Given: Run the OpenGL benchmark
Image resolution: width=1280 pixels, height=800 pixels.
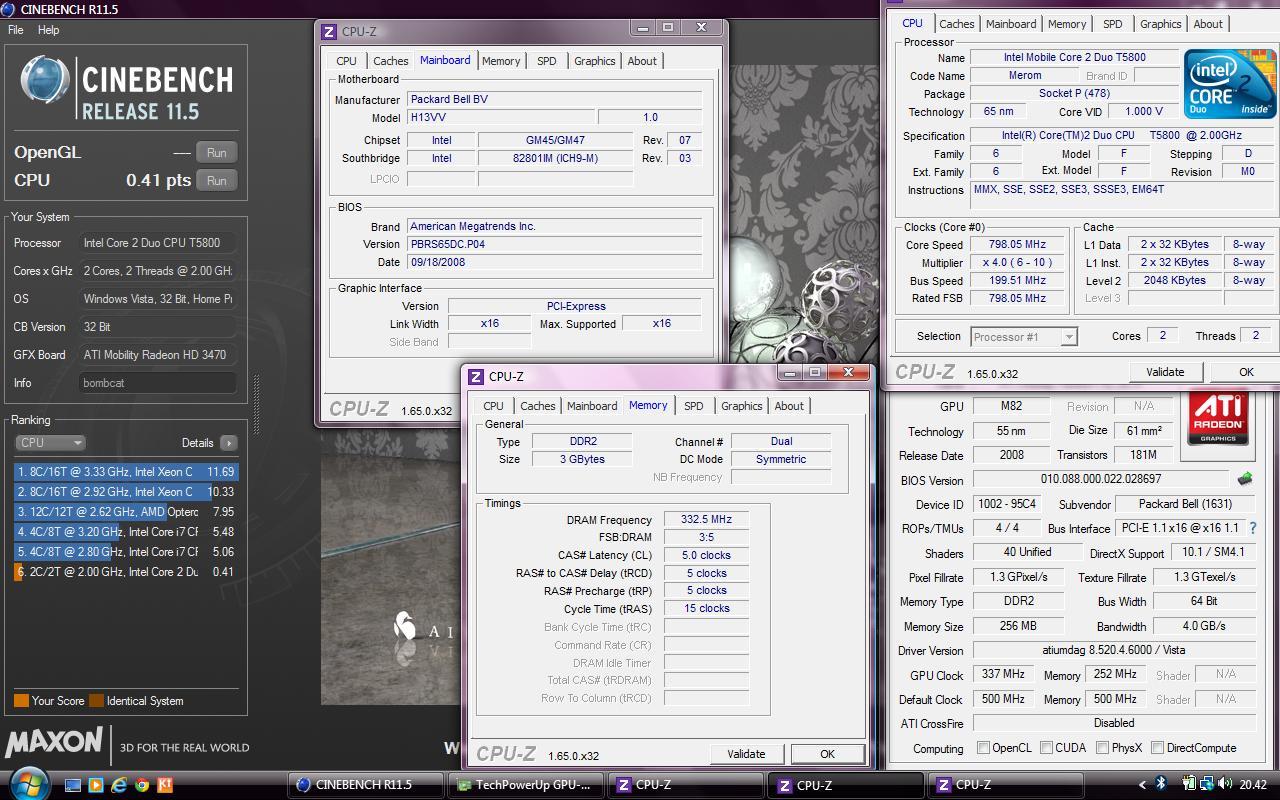Looking at the screenshot, I should coord(216,152).
